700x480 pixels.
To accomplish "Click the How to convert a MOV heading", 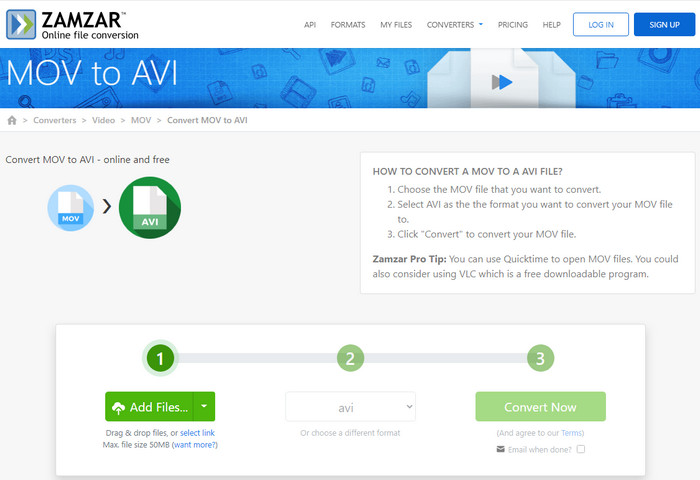I will tap(467, 171).
